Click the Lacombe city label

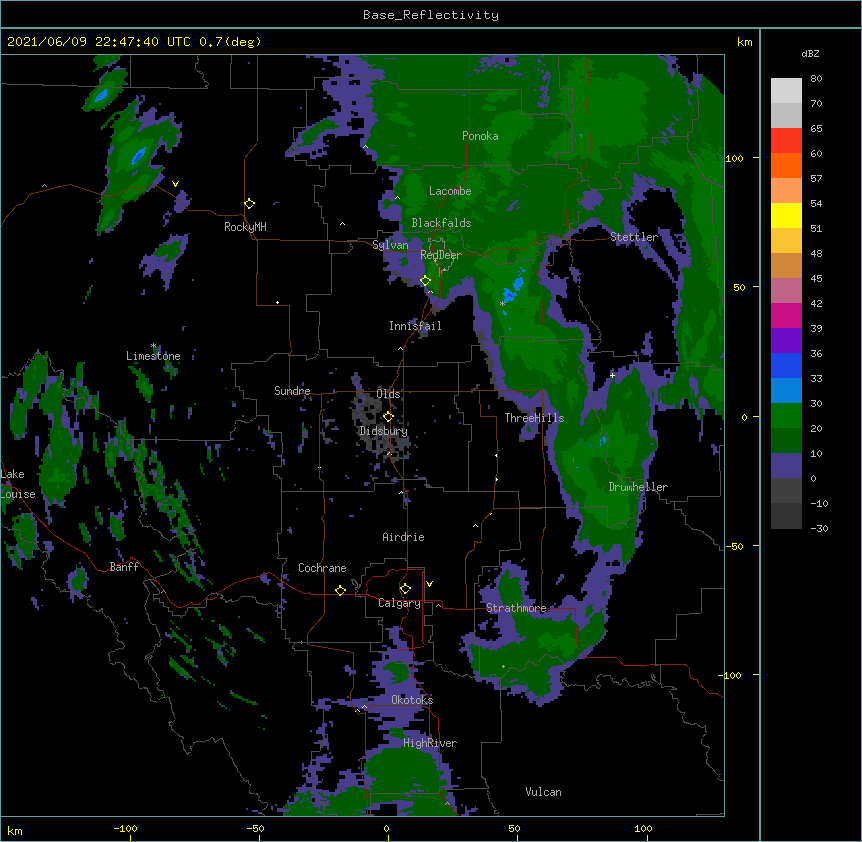pos(450,191)
